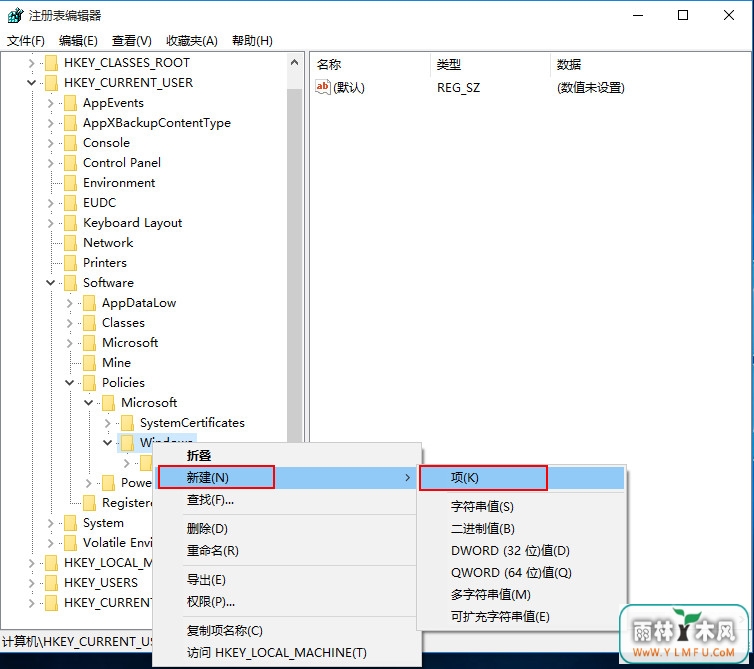Click the Printers folder icon
The image size is (754, 669).
[x=70, y=263]
